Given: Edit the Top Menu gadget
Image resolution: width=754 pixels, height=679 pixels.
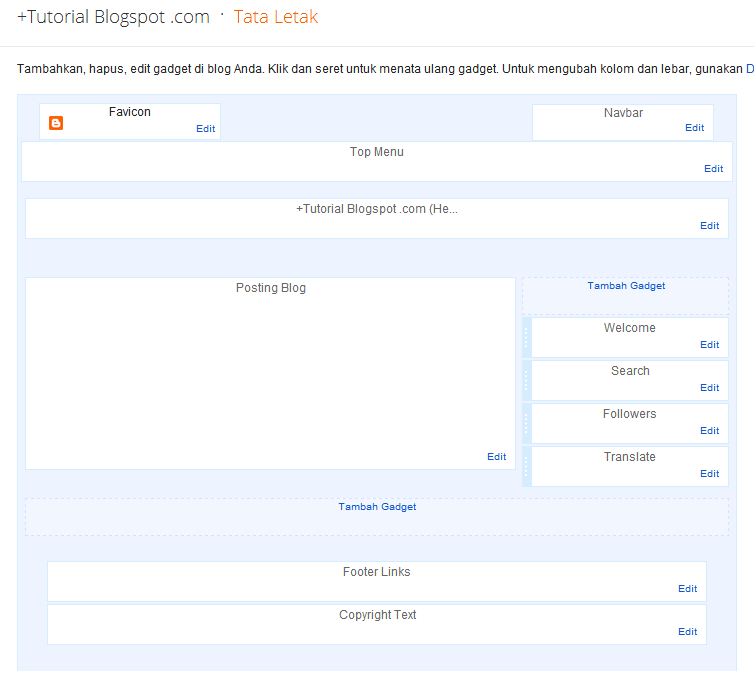Looking at the screenshot, I should (x=713, y=168).
